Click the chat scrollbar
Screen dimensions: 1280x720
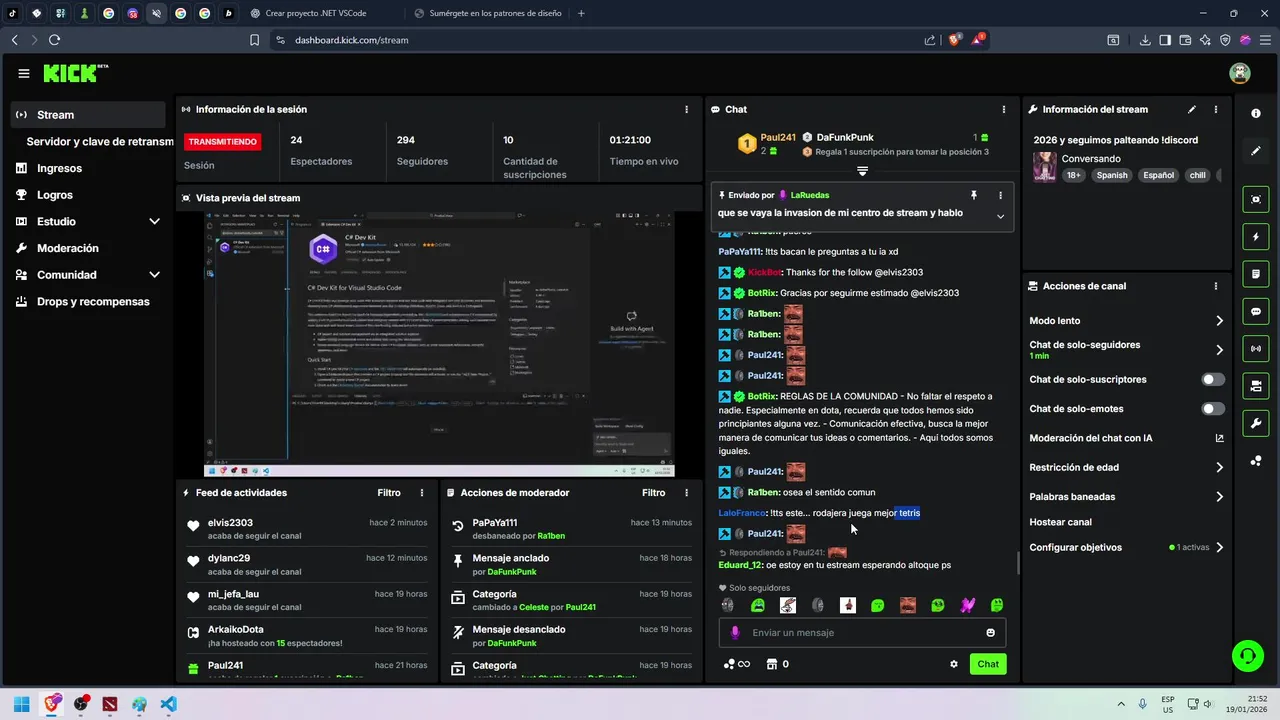click(x=1018, y=563)
